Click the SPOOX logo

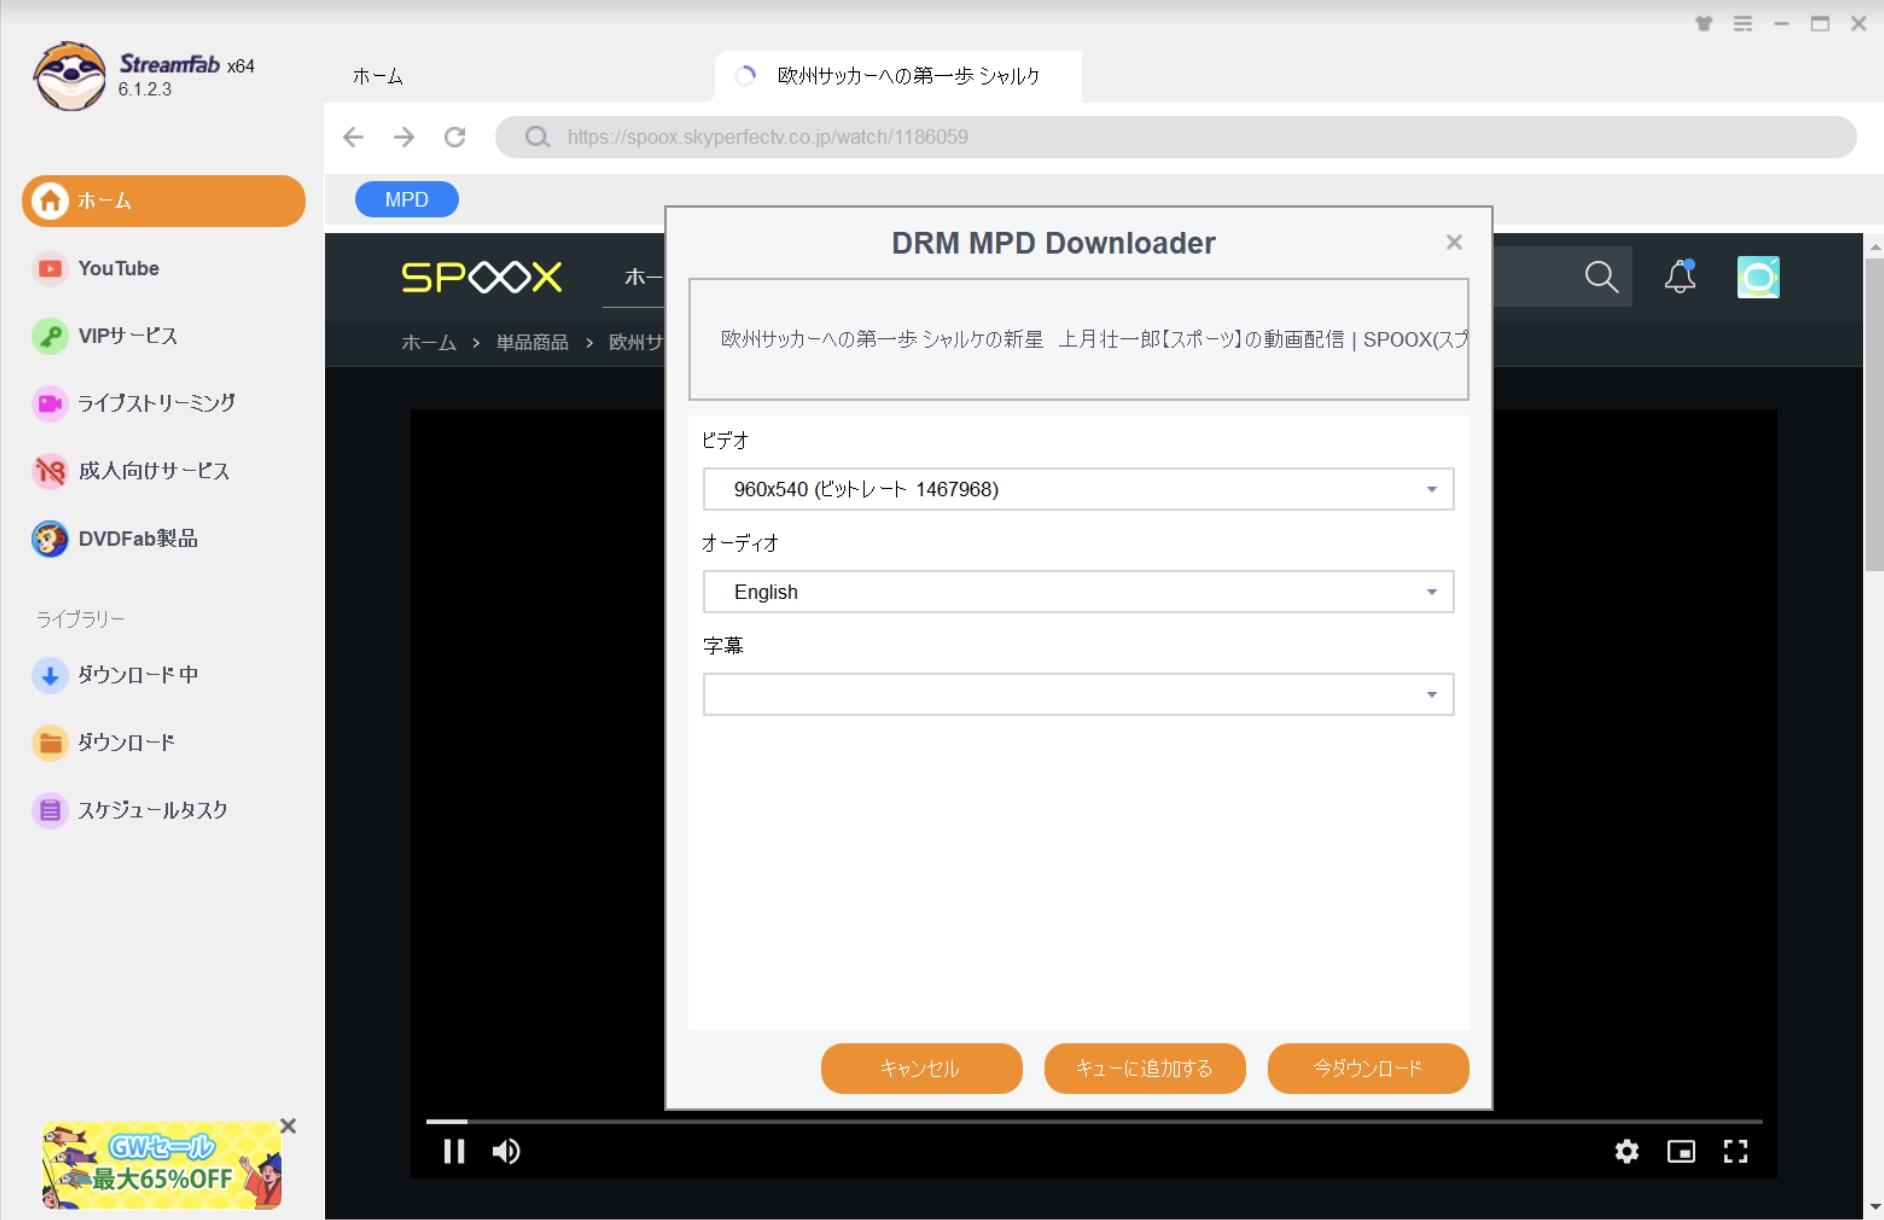[x=481, y=277]
